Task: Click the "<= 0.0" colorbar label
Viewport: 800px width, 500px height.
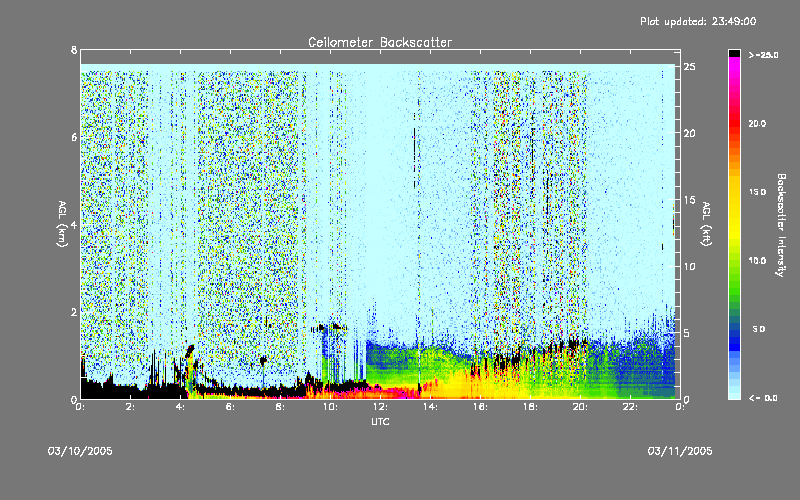Action: coord(763,398)
